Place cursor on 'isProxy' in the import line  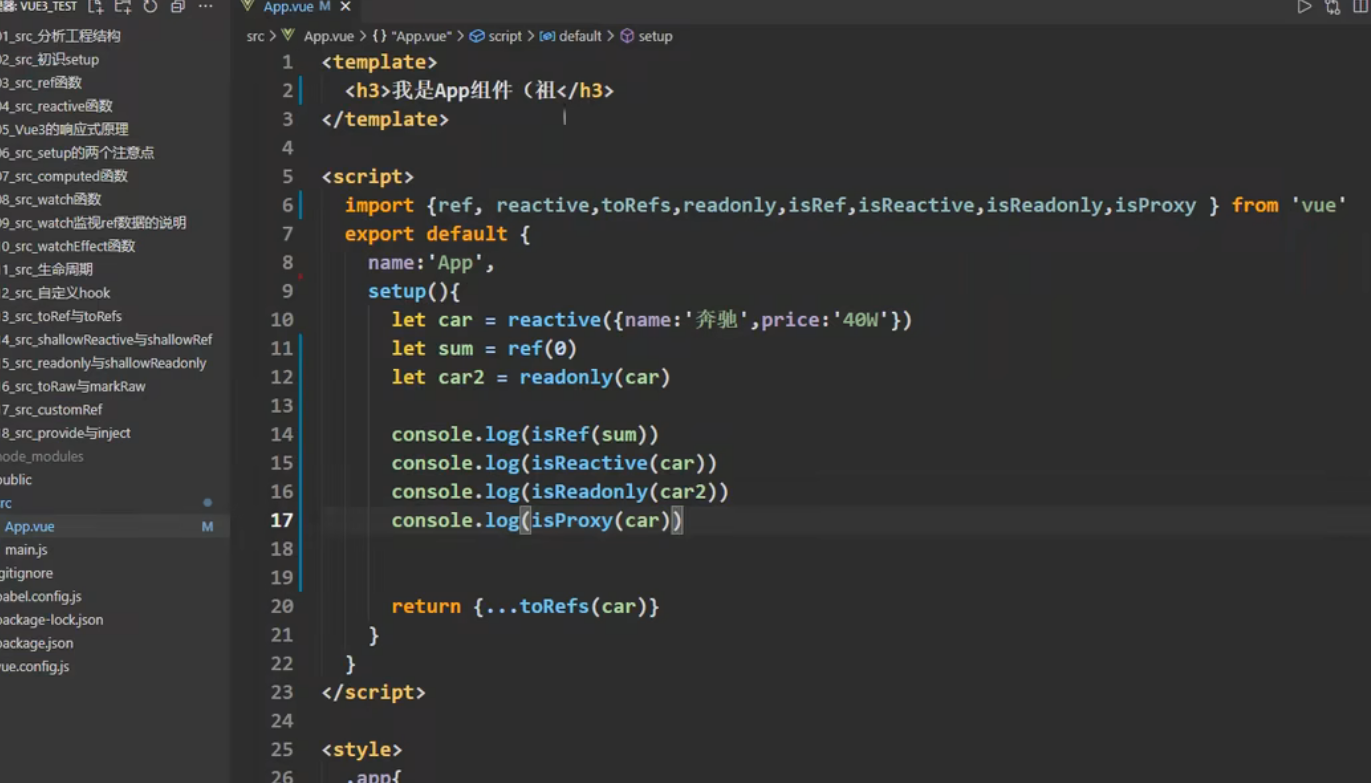(x=1155, y=205)
